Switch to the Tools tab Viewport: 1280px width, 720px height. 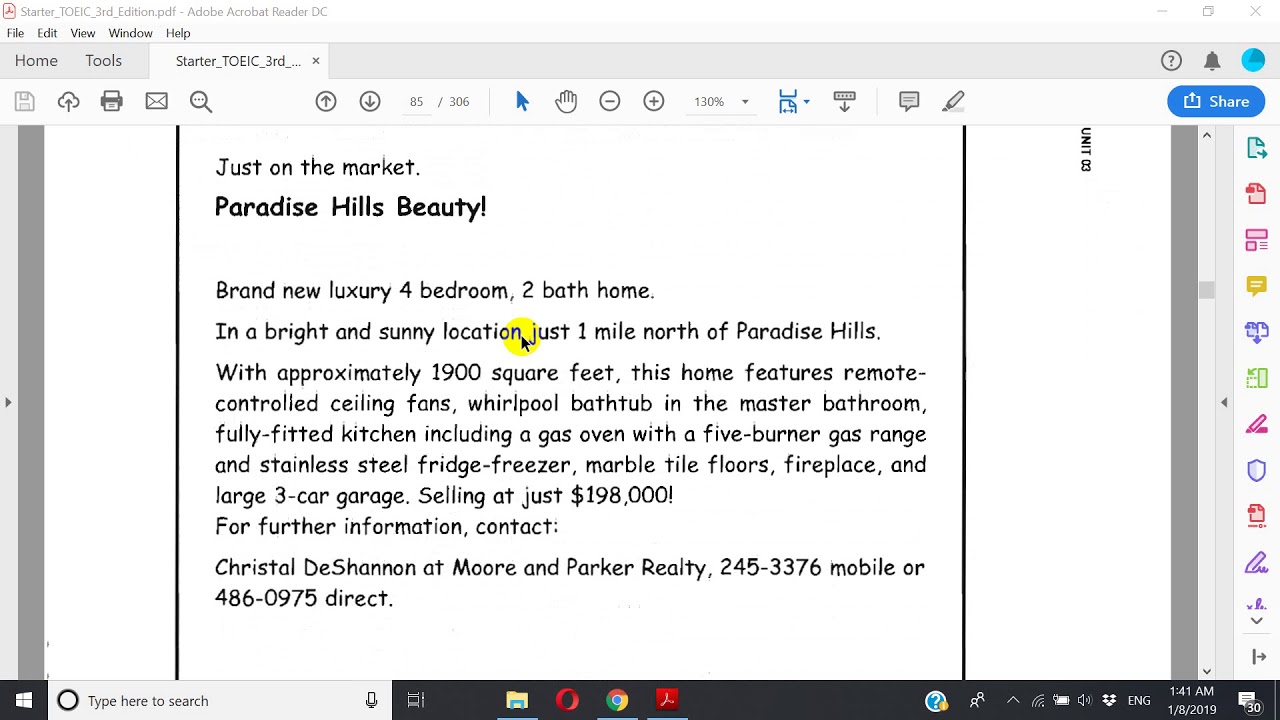pyautogui.click(x=103, y=61)
